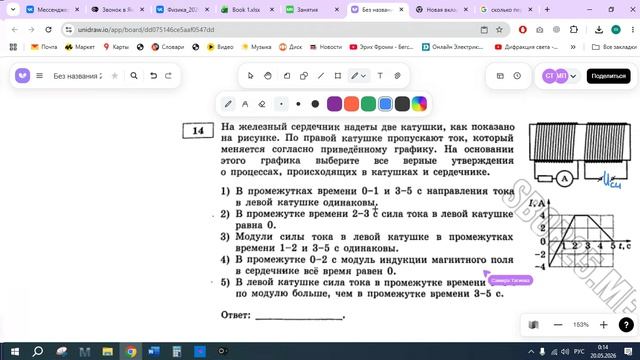Switch to the Занятия browser tab
Screen dimensions: 640x360
[x=313, y=9]
